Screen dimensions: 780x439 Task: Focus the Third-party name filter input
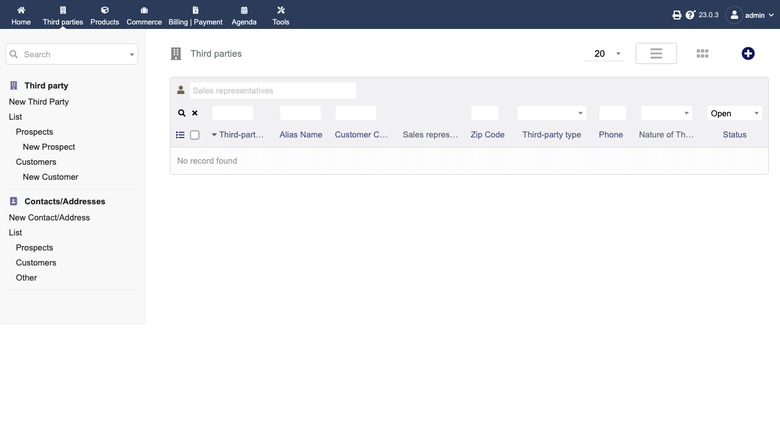click(232, 113)
